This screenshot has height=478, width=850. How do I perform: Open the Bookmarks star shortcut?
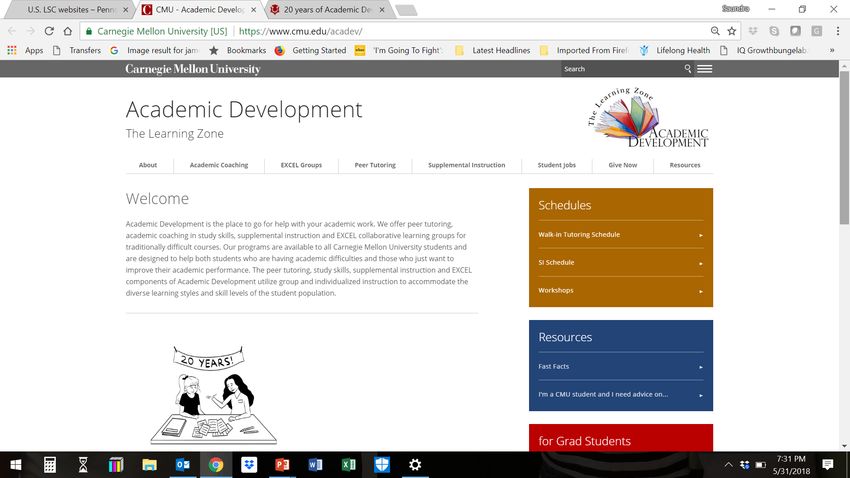238,50
